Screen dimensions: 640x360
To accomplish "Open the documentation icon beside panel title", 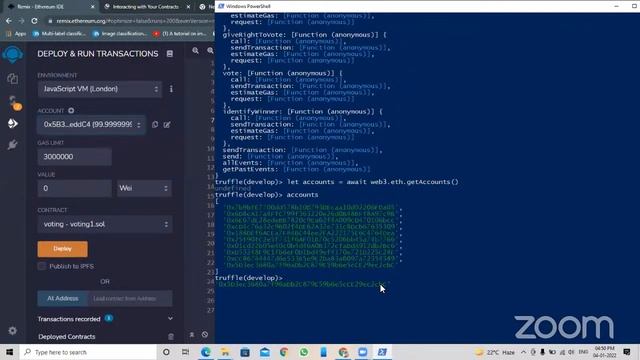I will tap(170, 54).
